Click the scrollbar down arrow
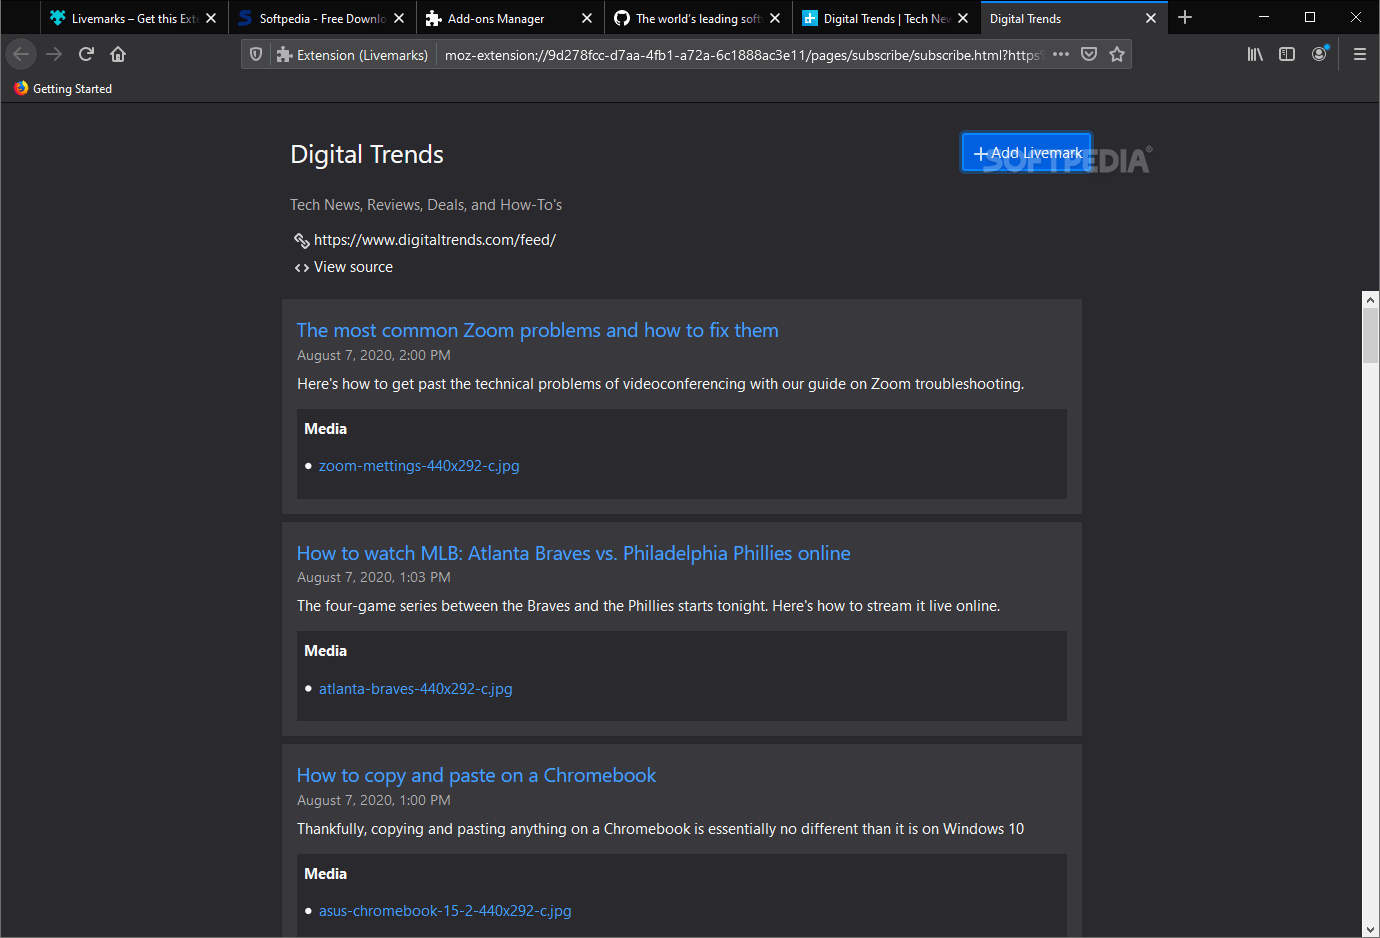Screen dimensions: 1380x938 click(x=1370, y=930)
